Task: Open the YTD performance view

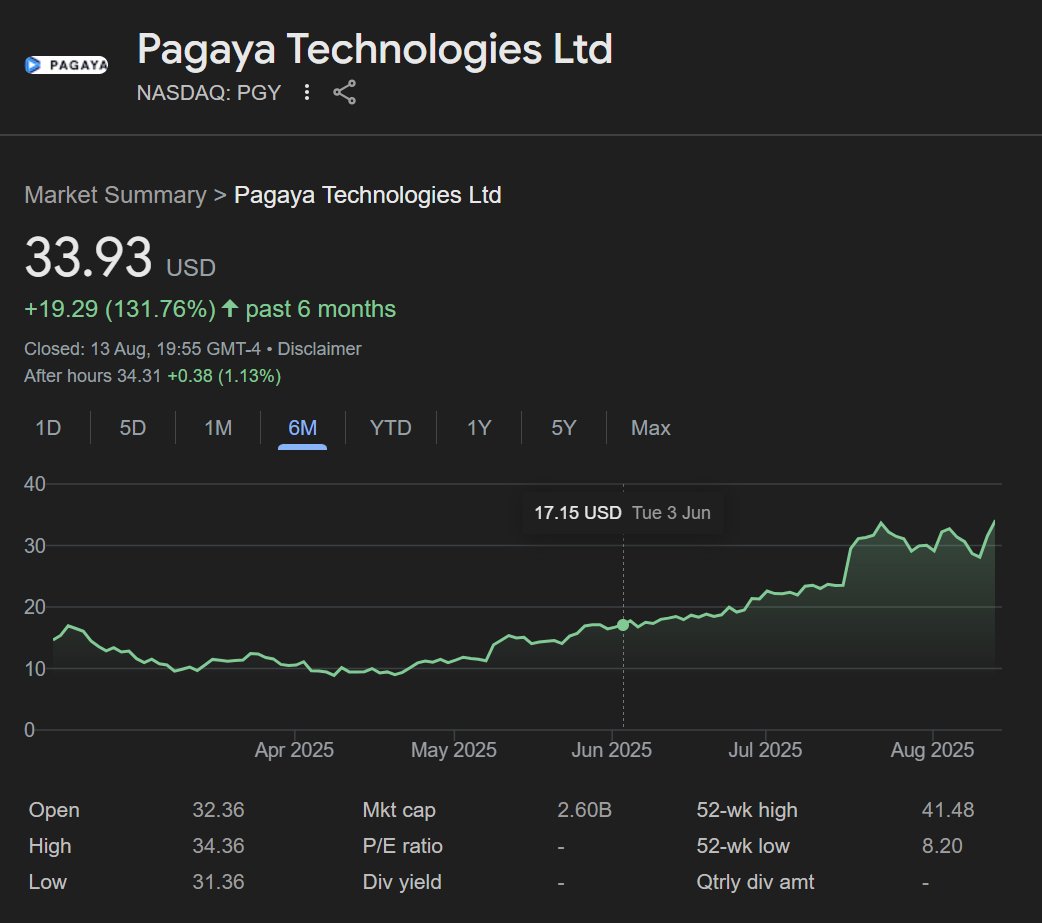Action: click(390, 428)
